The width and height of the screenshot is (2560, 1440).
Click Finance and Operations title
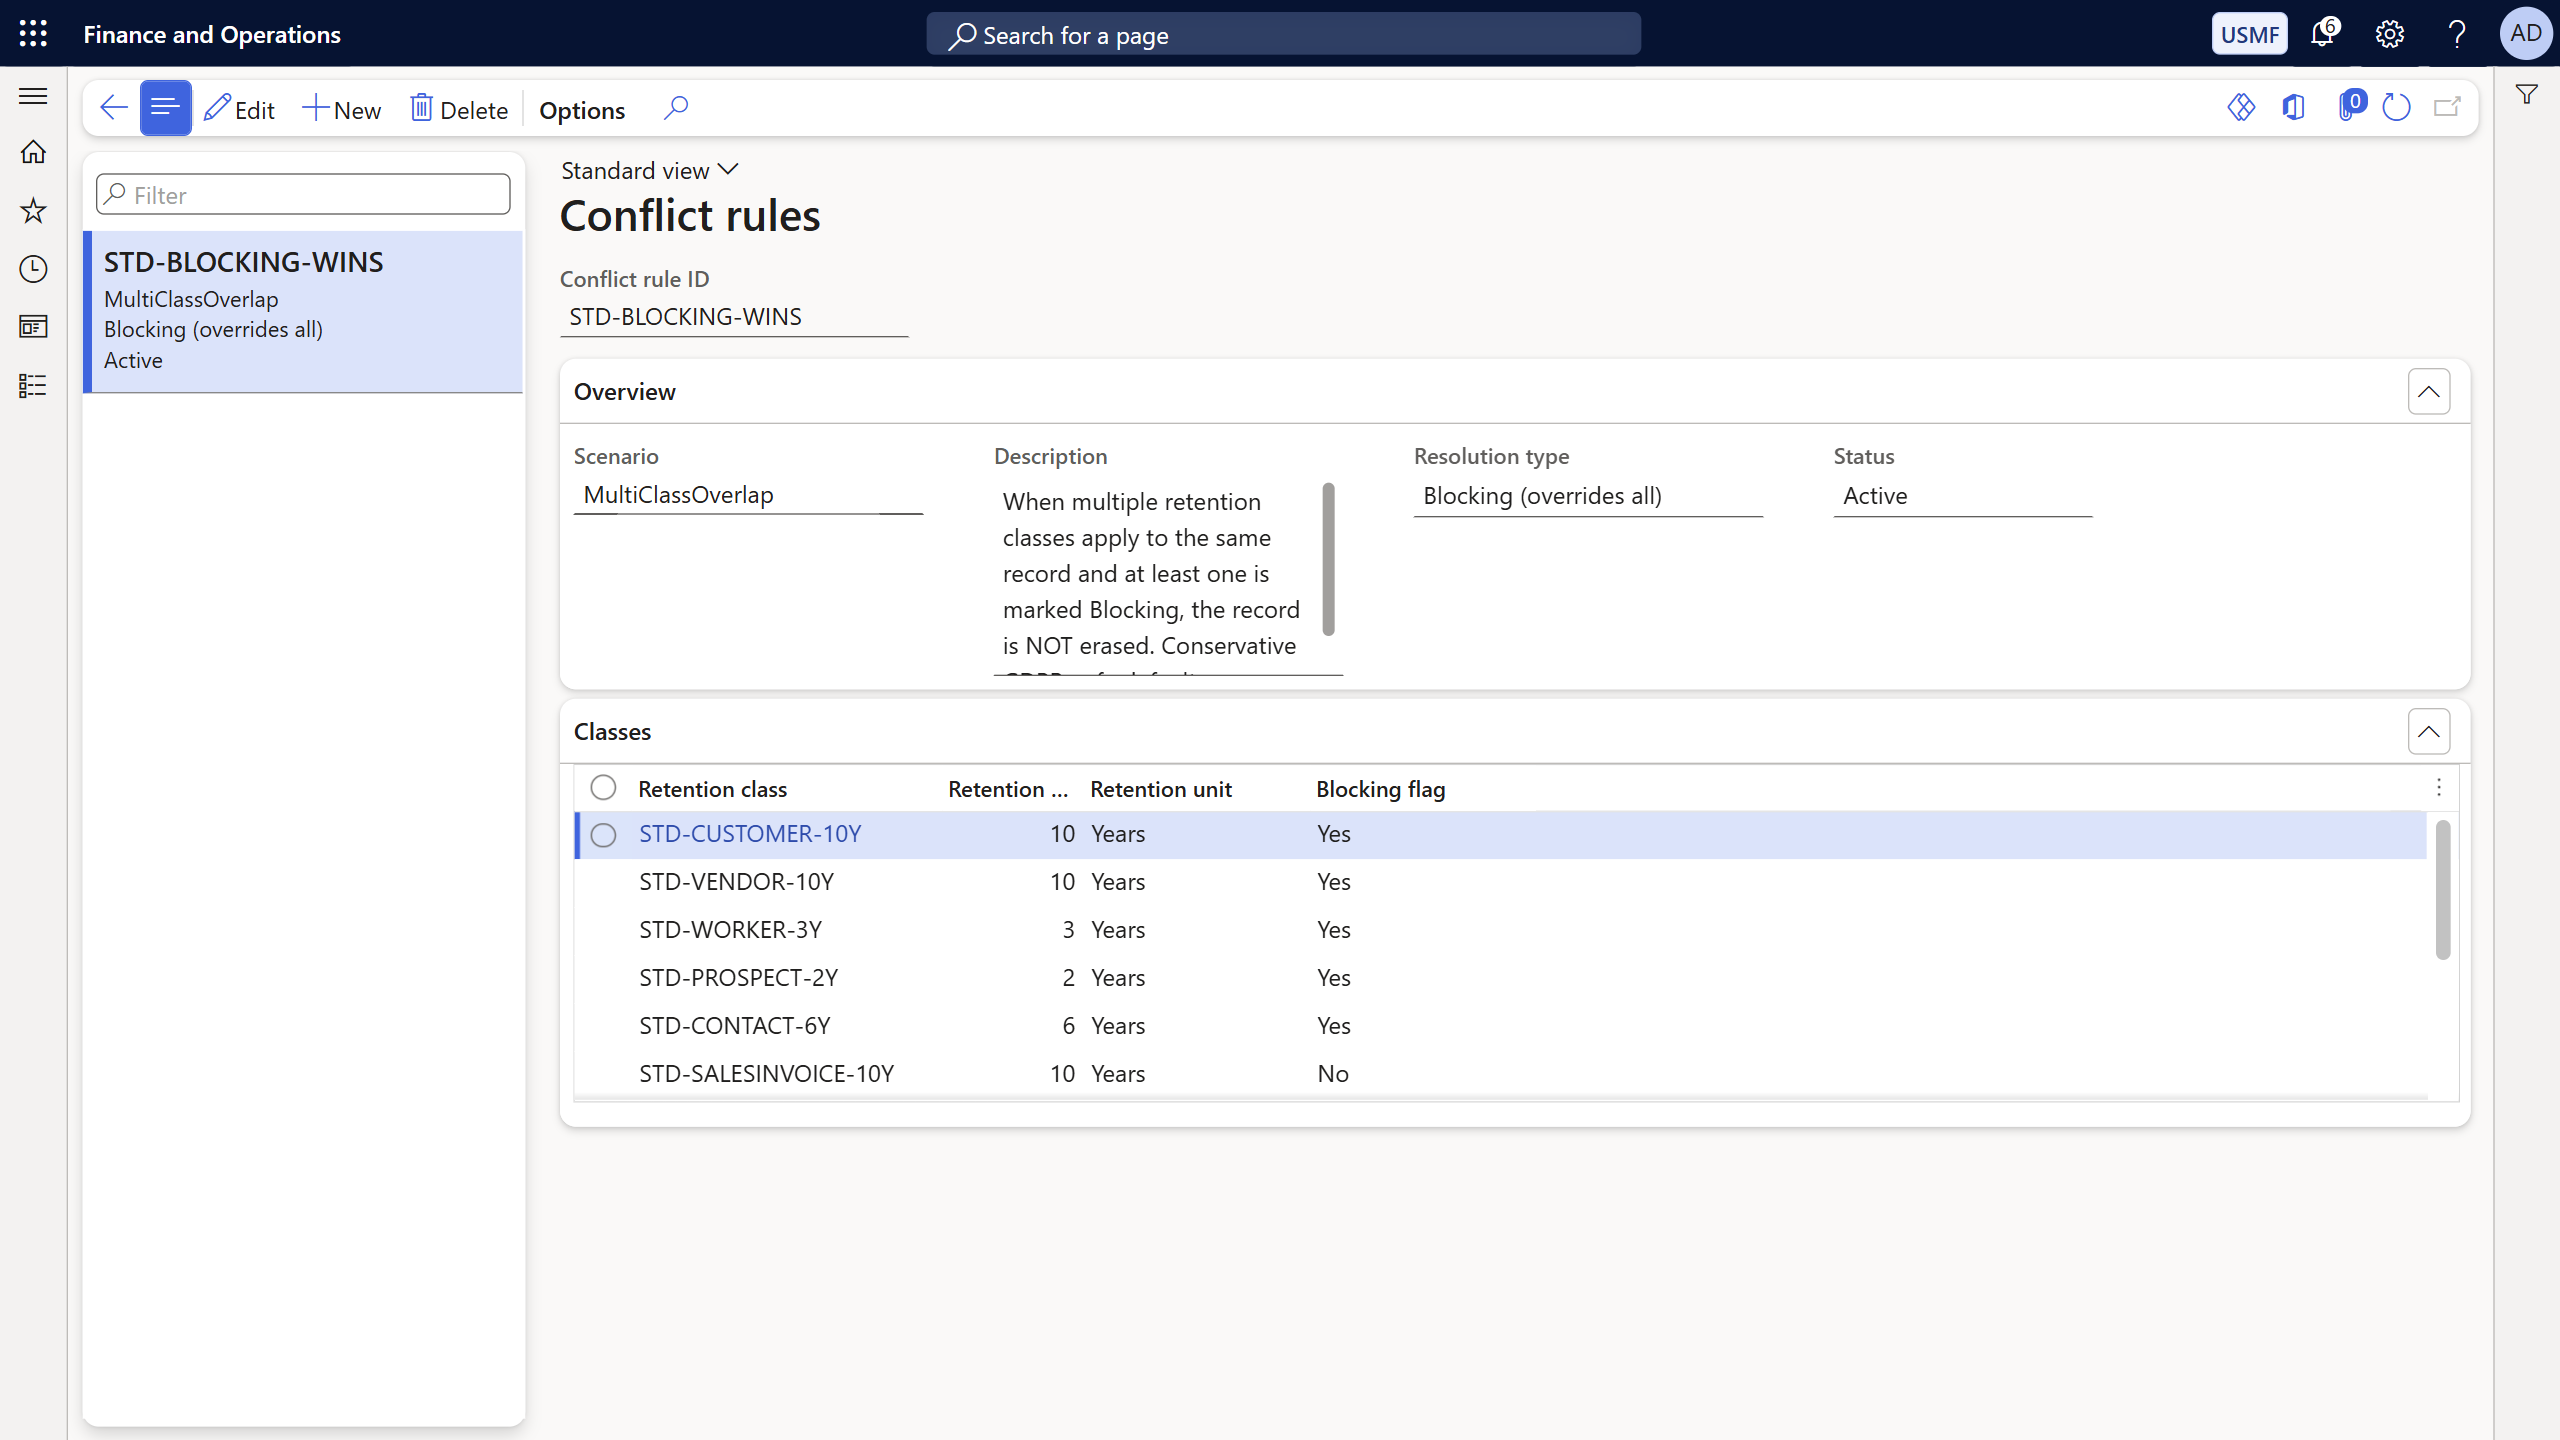pyautogui.click(x=212, y=34)
